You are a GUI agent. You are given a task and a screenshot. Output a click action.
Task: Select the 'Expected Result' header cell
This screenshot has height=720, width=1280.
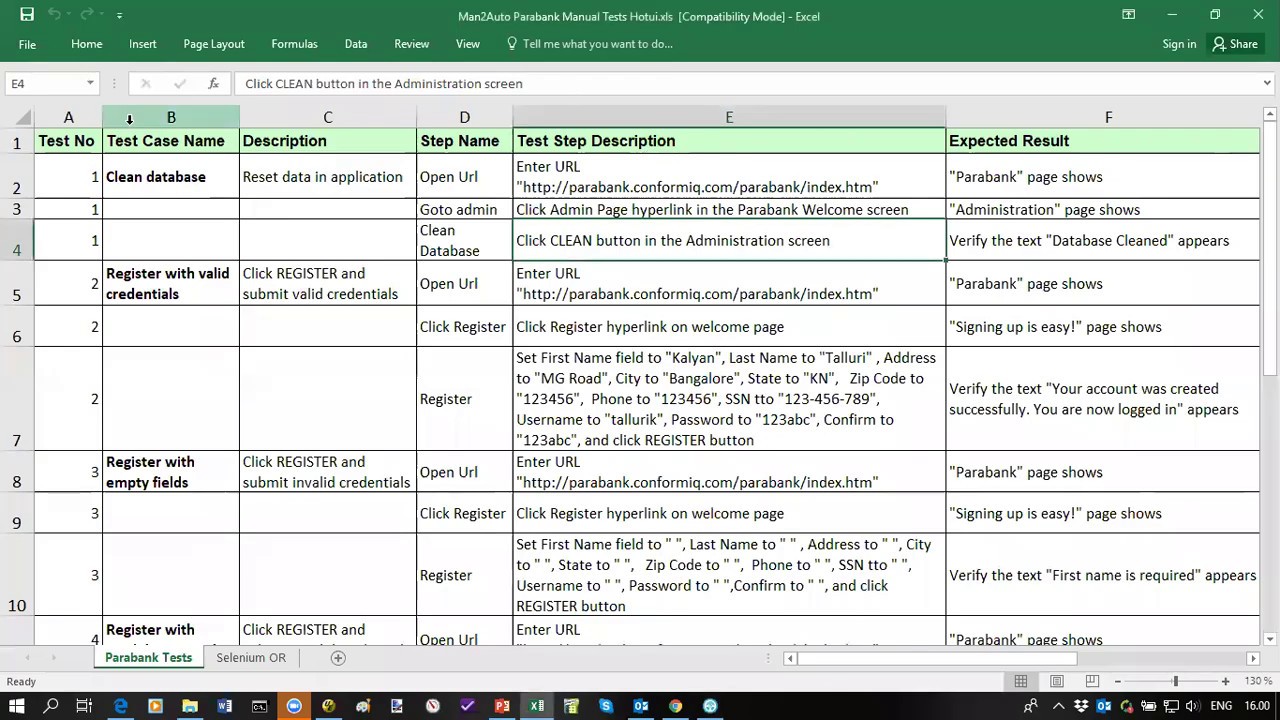[1103, 141]
